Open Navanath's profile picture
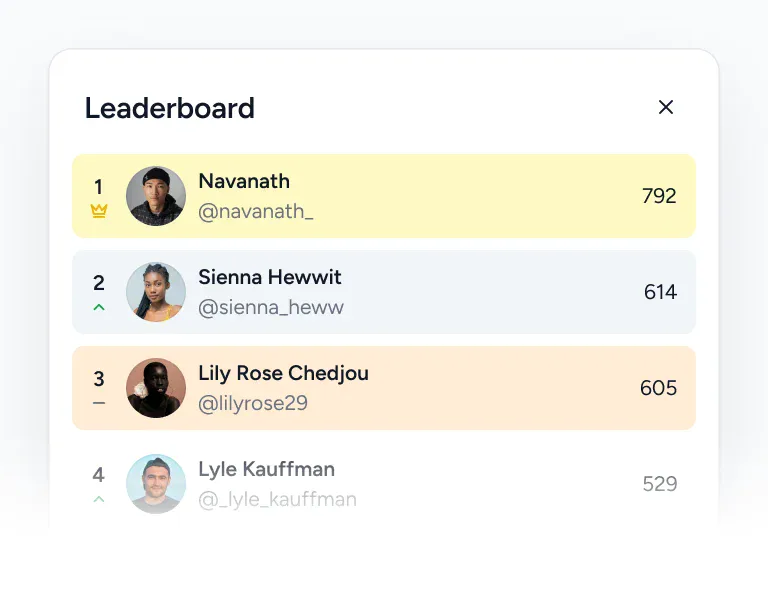This screenshot has width=768, height=600. [156, 196]
